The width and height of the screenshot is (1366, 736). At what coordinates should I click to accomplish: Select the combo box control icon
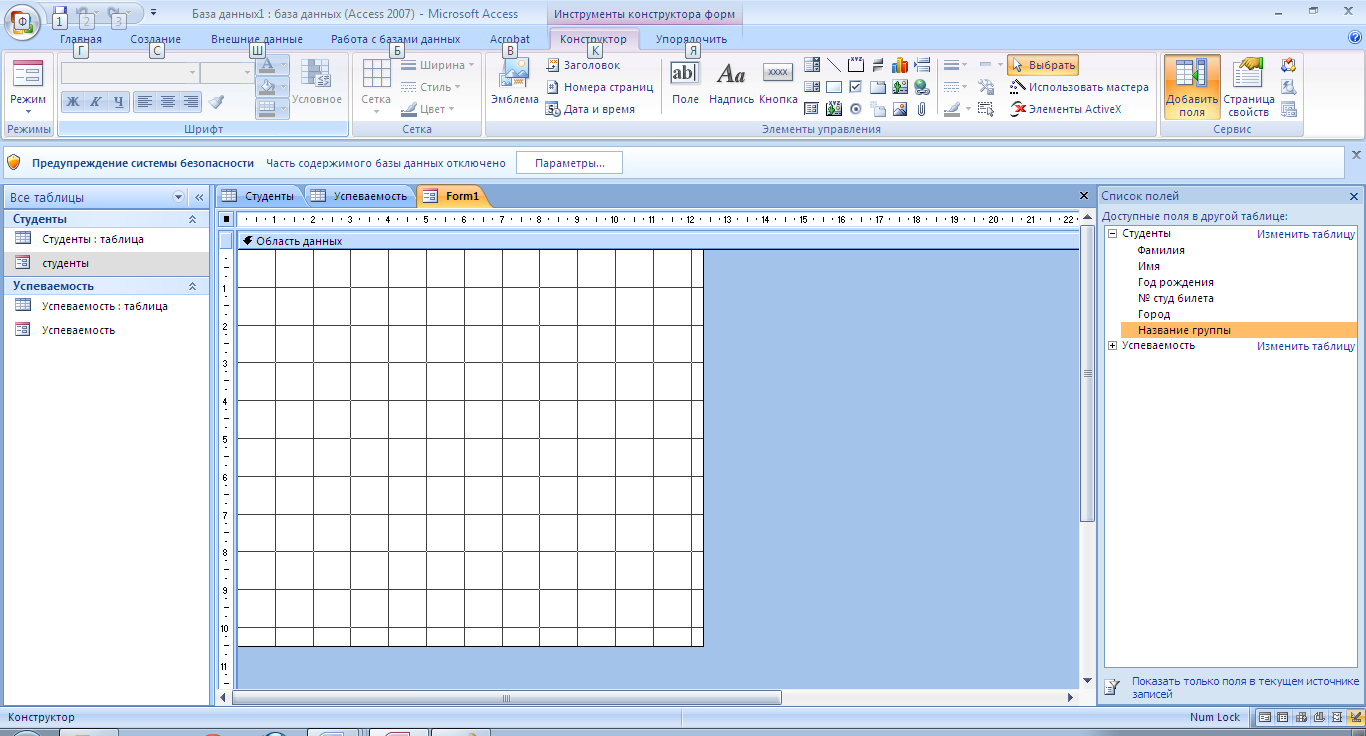[x=812, y=65]
